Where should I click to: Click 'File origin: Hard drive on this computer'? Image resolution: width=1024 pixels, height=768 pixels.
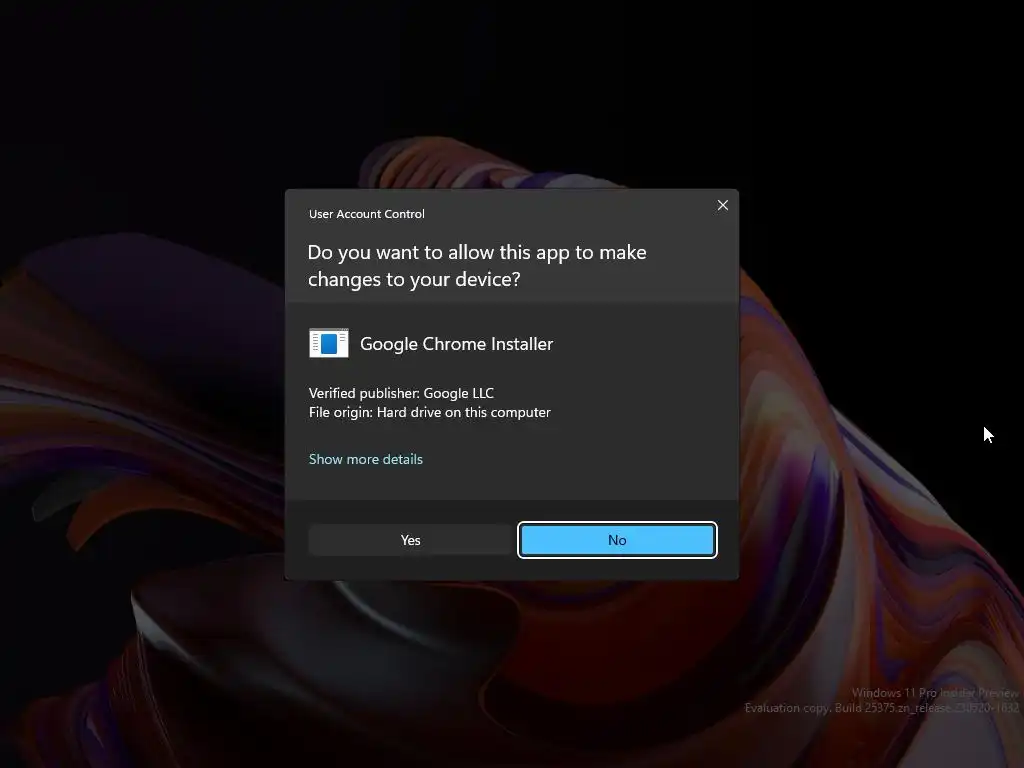coord(430,413)
